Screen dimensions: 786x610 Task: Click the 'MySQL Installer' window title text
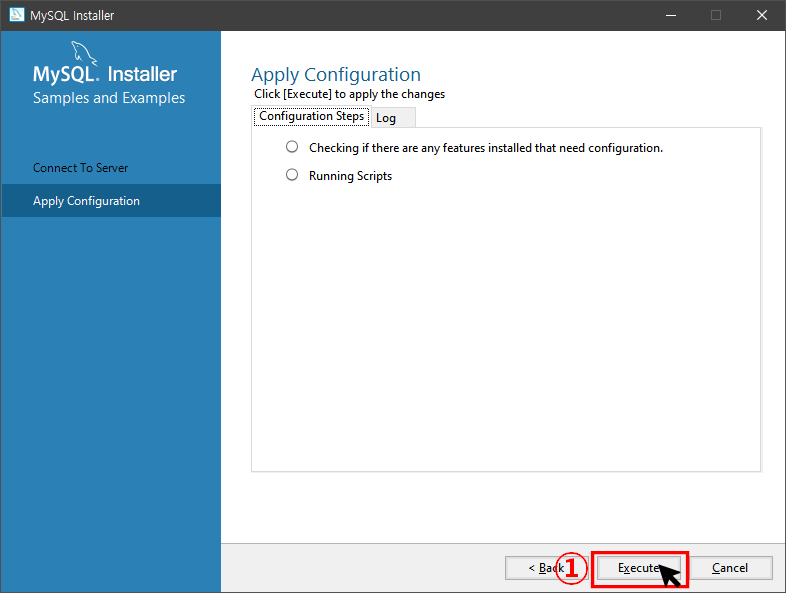[72, 16]
